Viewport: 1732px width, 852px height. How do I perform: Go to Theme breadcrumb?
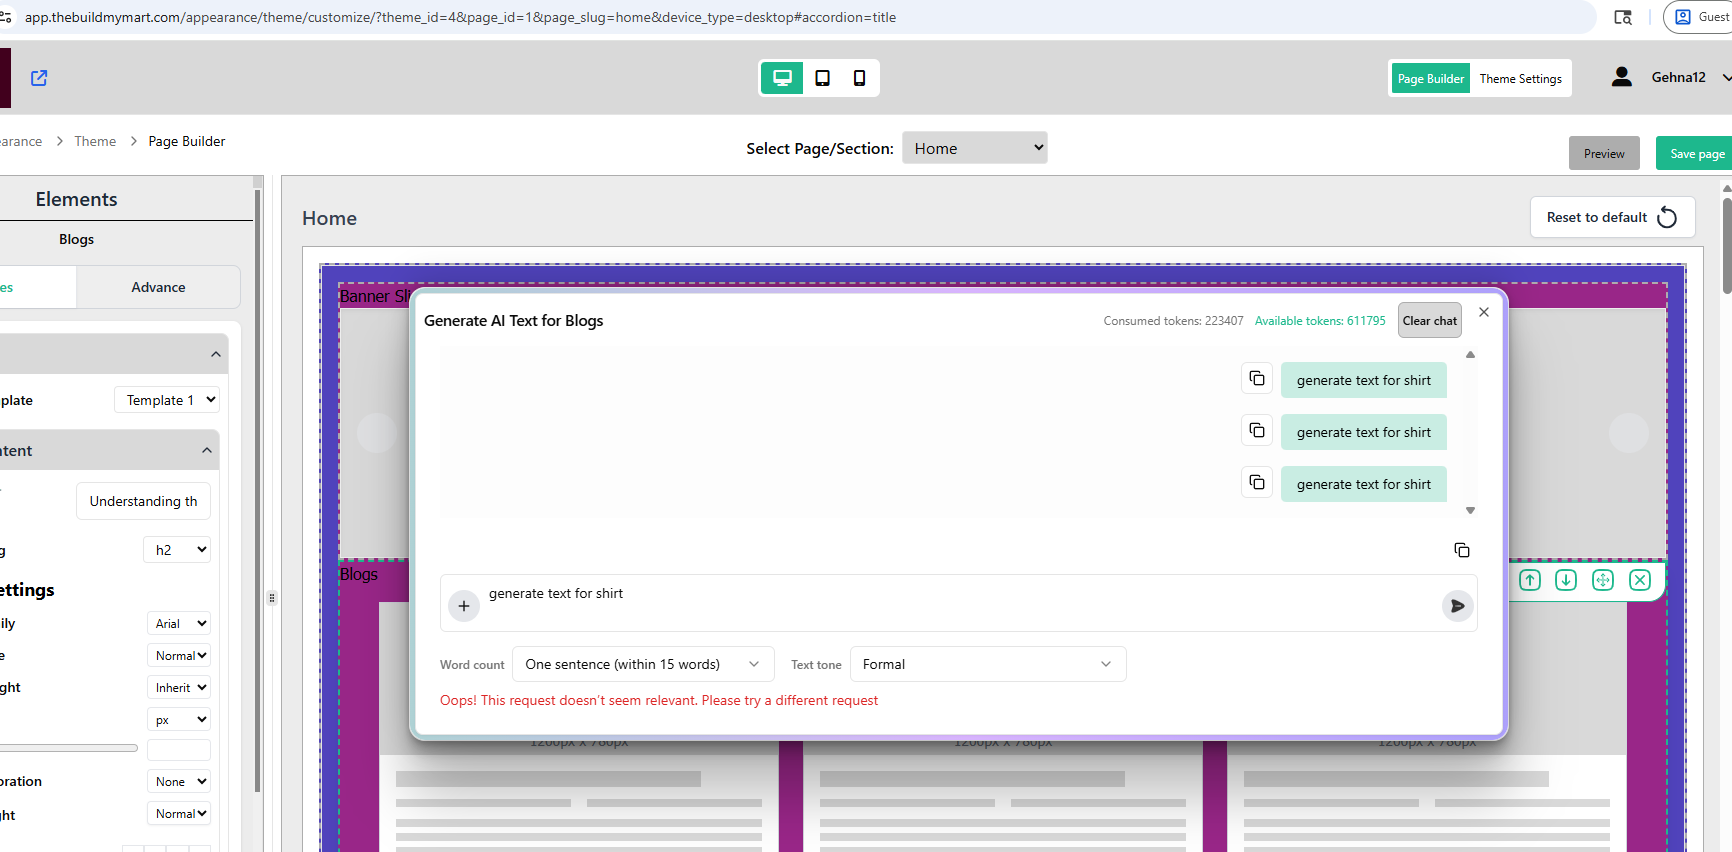click(x=95, y=141)
